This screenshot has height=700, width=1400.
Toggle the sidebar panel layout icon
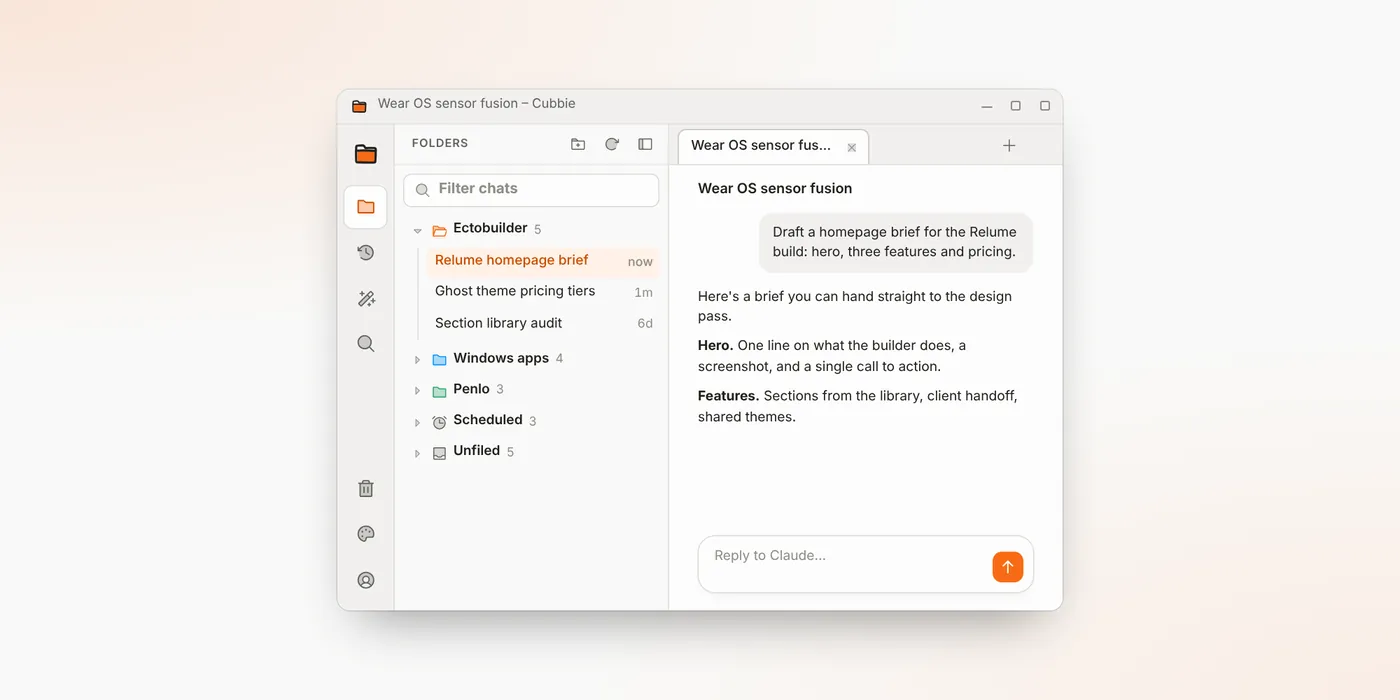(x=645, y=144)
